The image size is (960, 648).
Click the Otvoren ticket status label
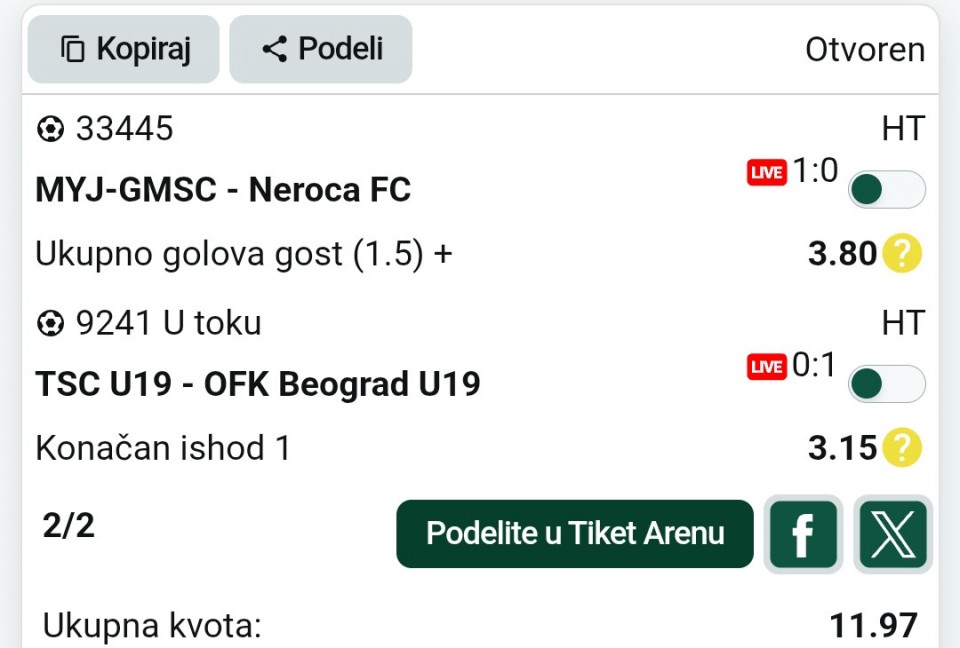(x=865, y=49)
